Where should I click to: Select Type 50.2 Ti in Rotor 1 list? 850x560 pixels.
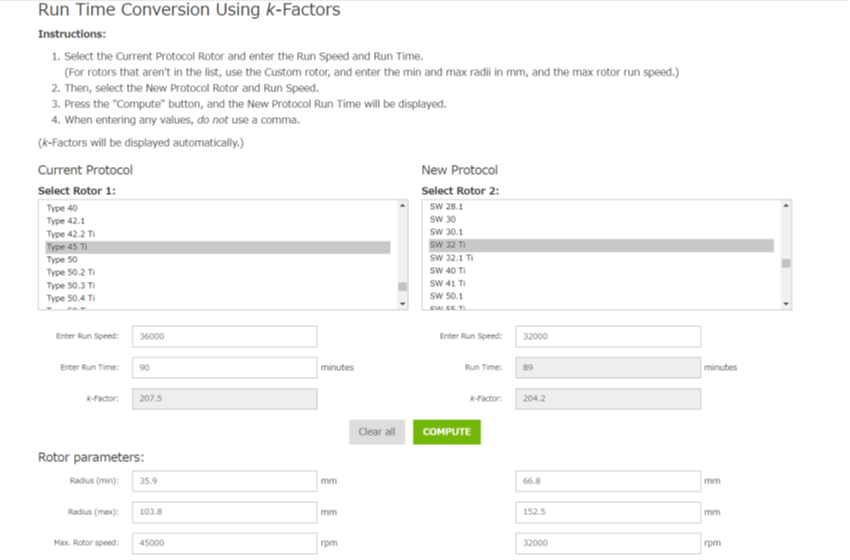coord(218,273)
